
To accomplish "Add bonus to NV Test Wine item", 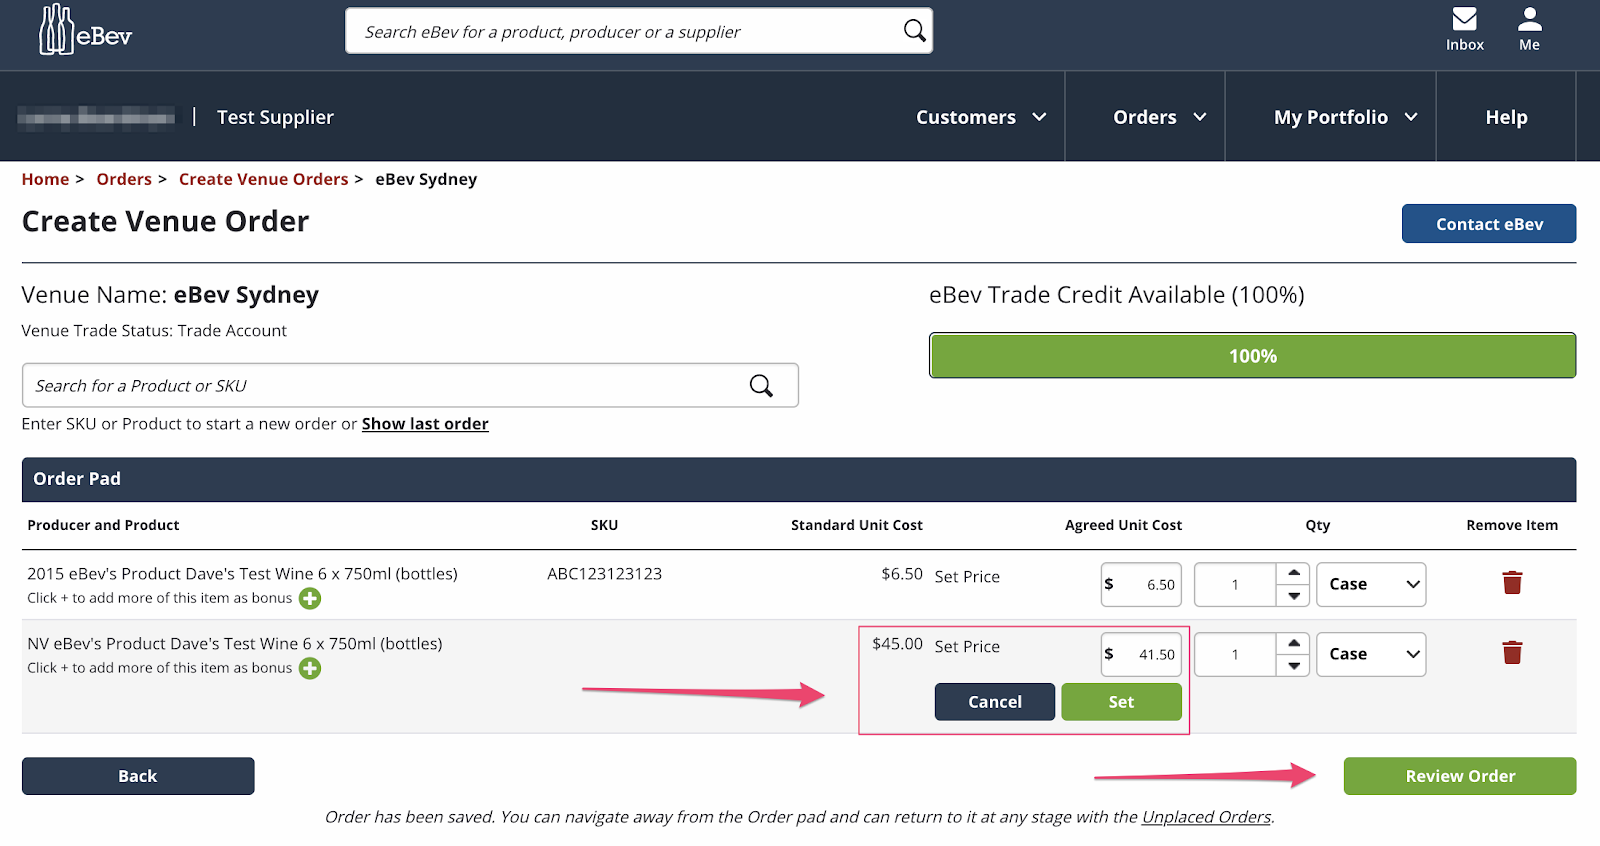I will tap(310, 669).
